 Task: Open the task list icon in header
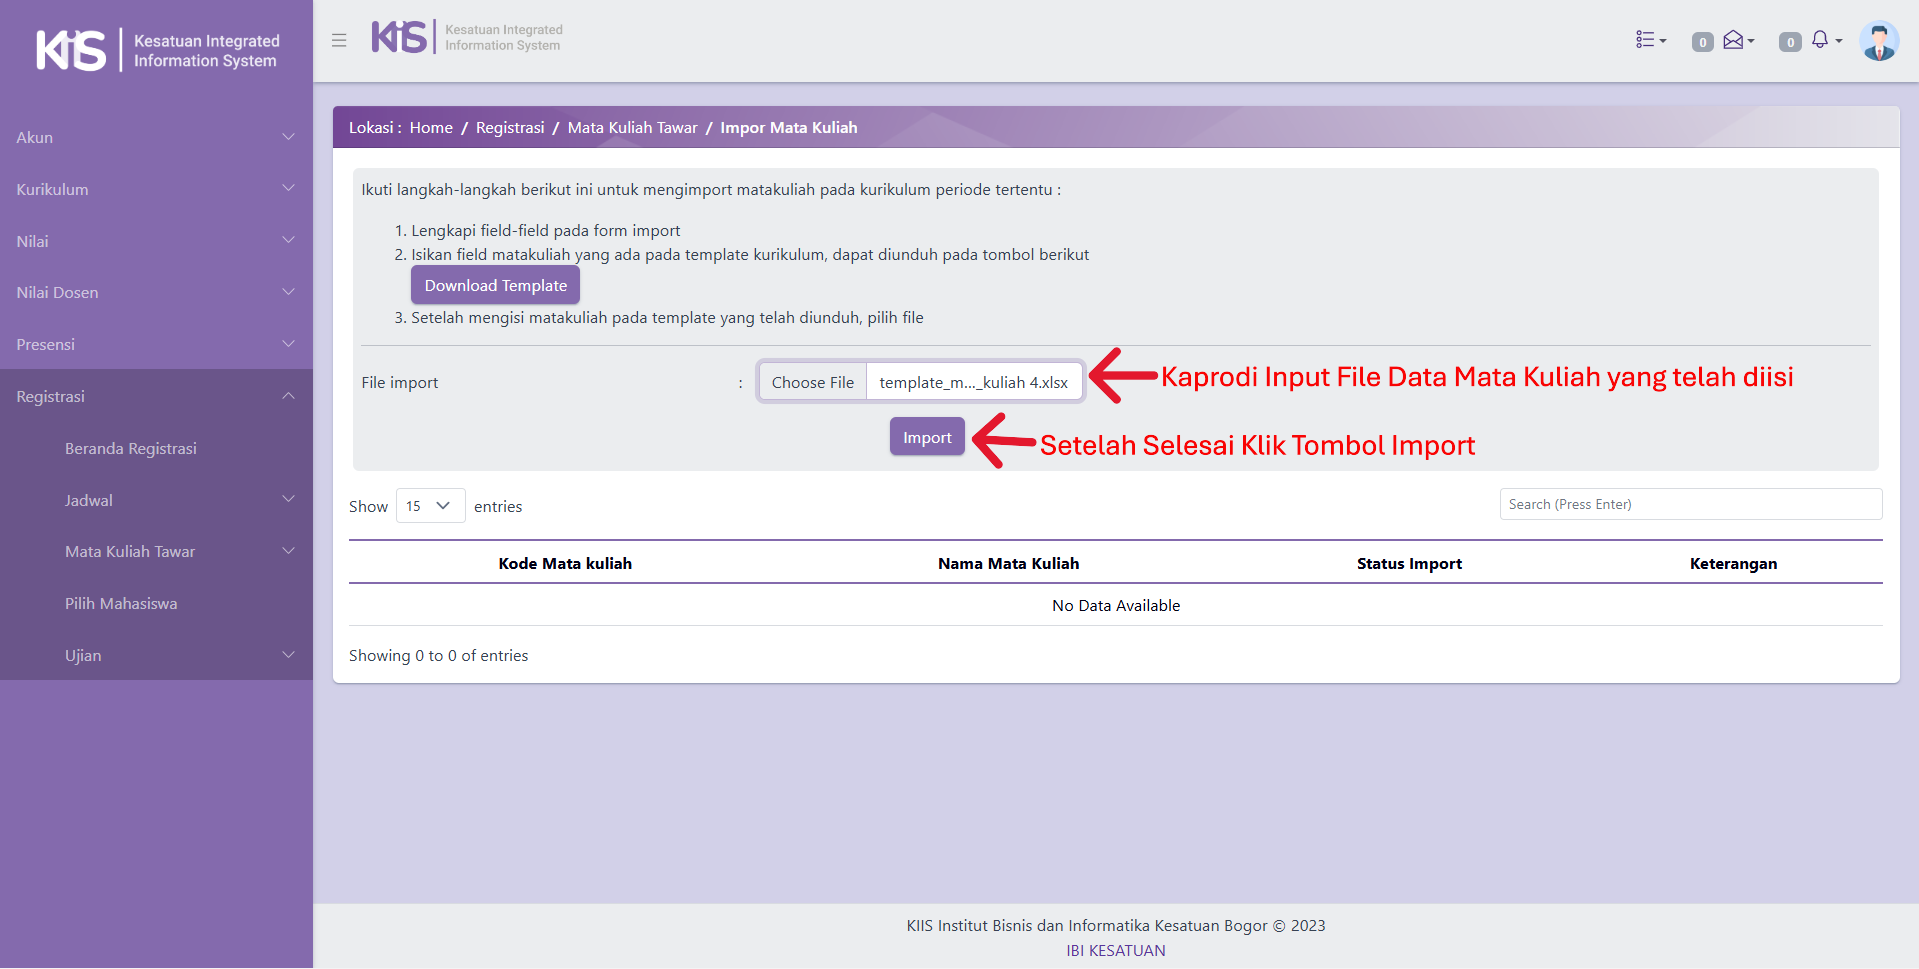click(1649, 40)
